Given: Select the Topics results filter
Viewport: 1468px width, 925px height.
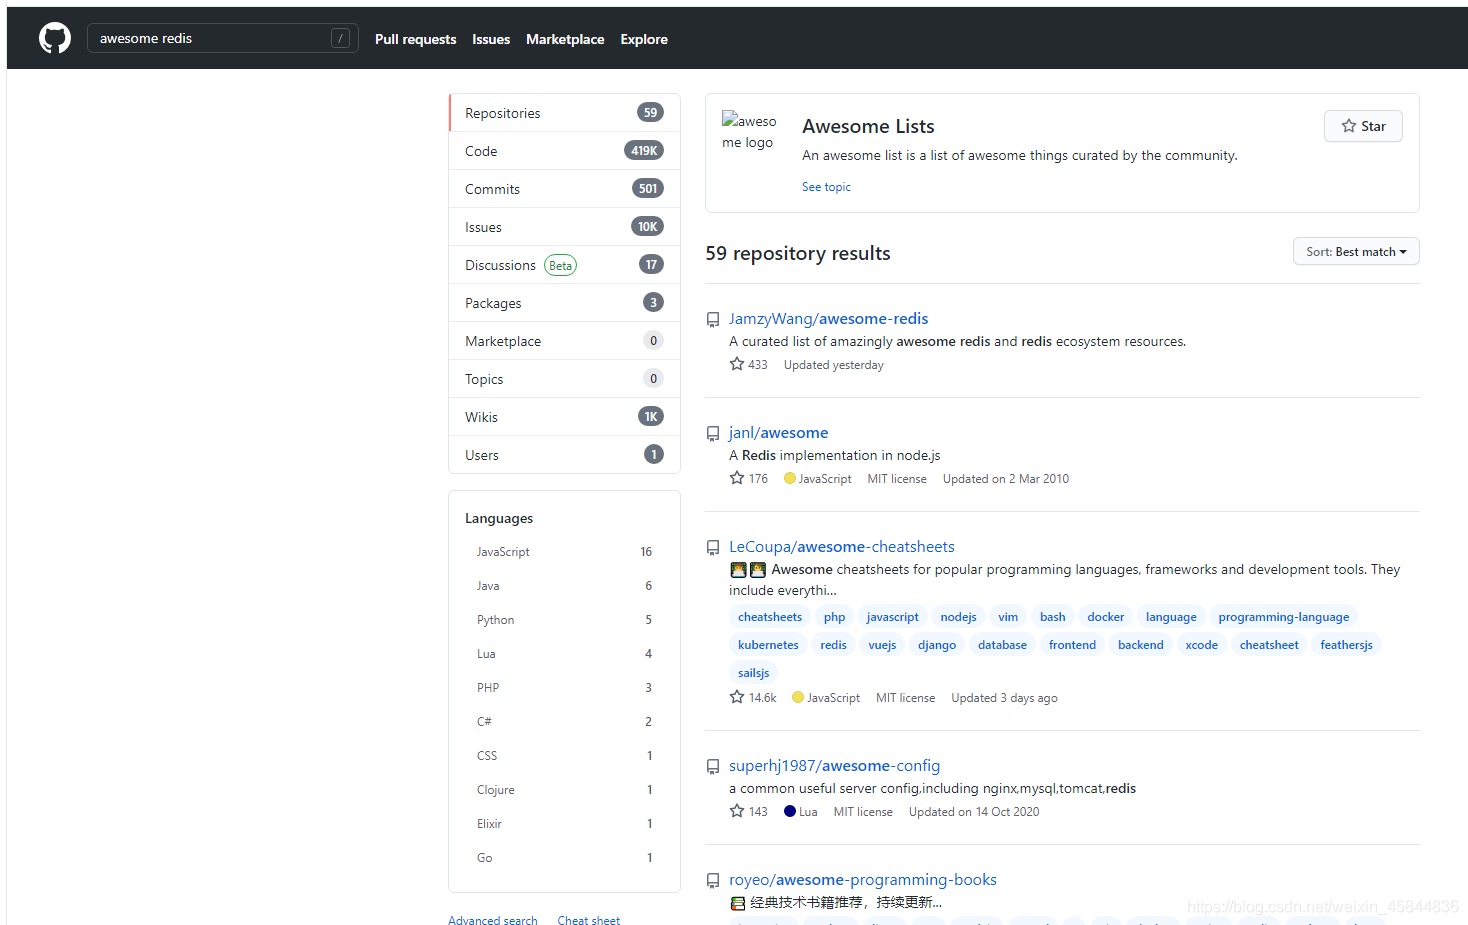Looking at the screenshot, I should pos(565,379).
